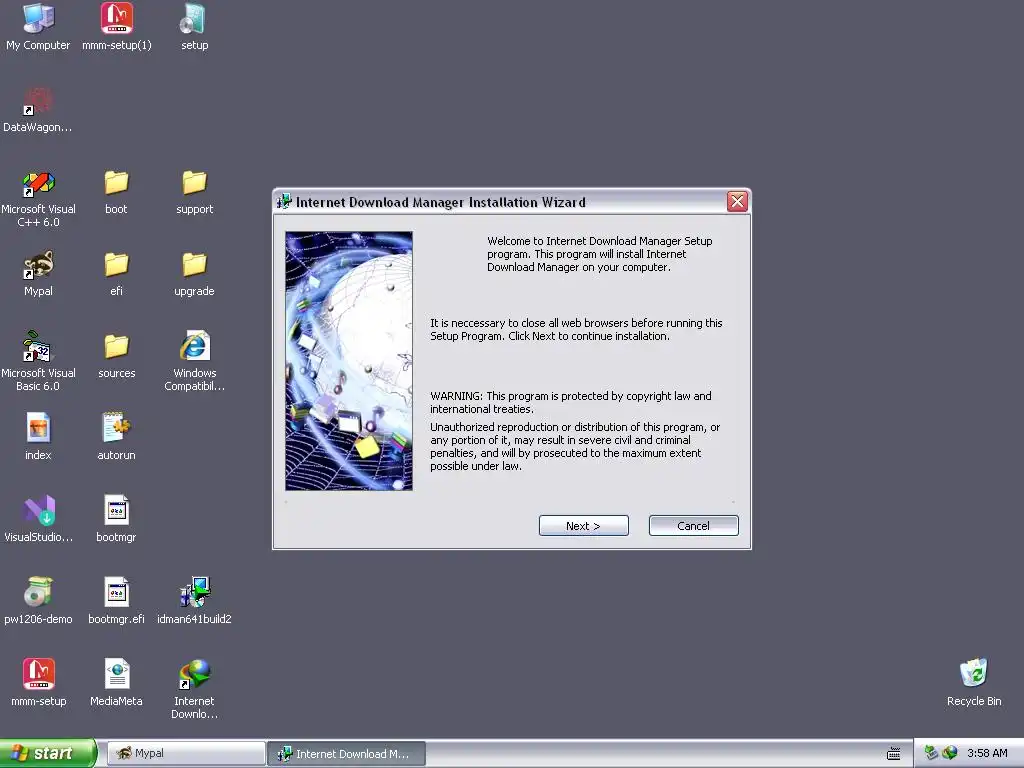Cancel the IDM installation wizard
This screenshot has width=1024, height=768.
(694, 526)
